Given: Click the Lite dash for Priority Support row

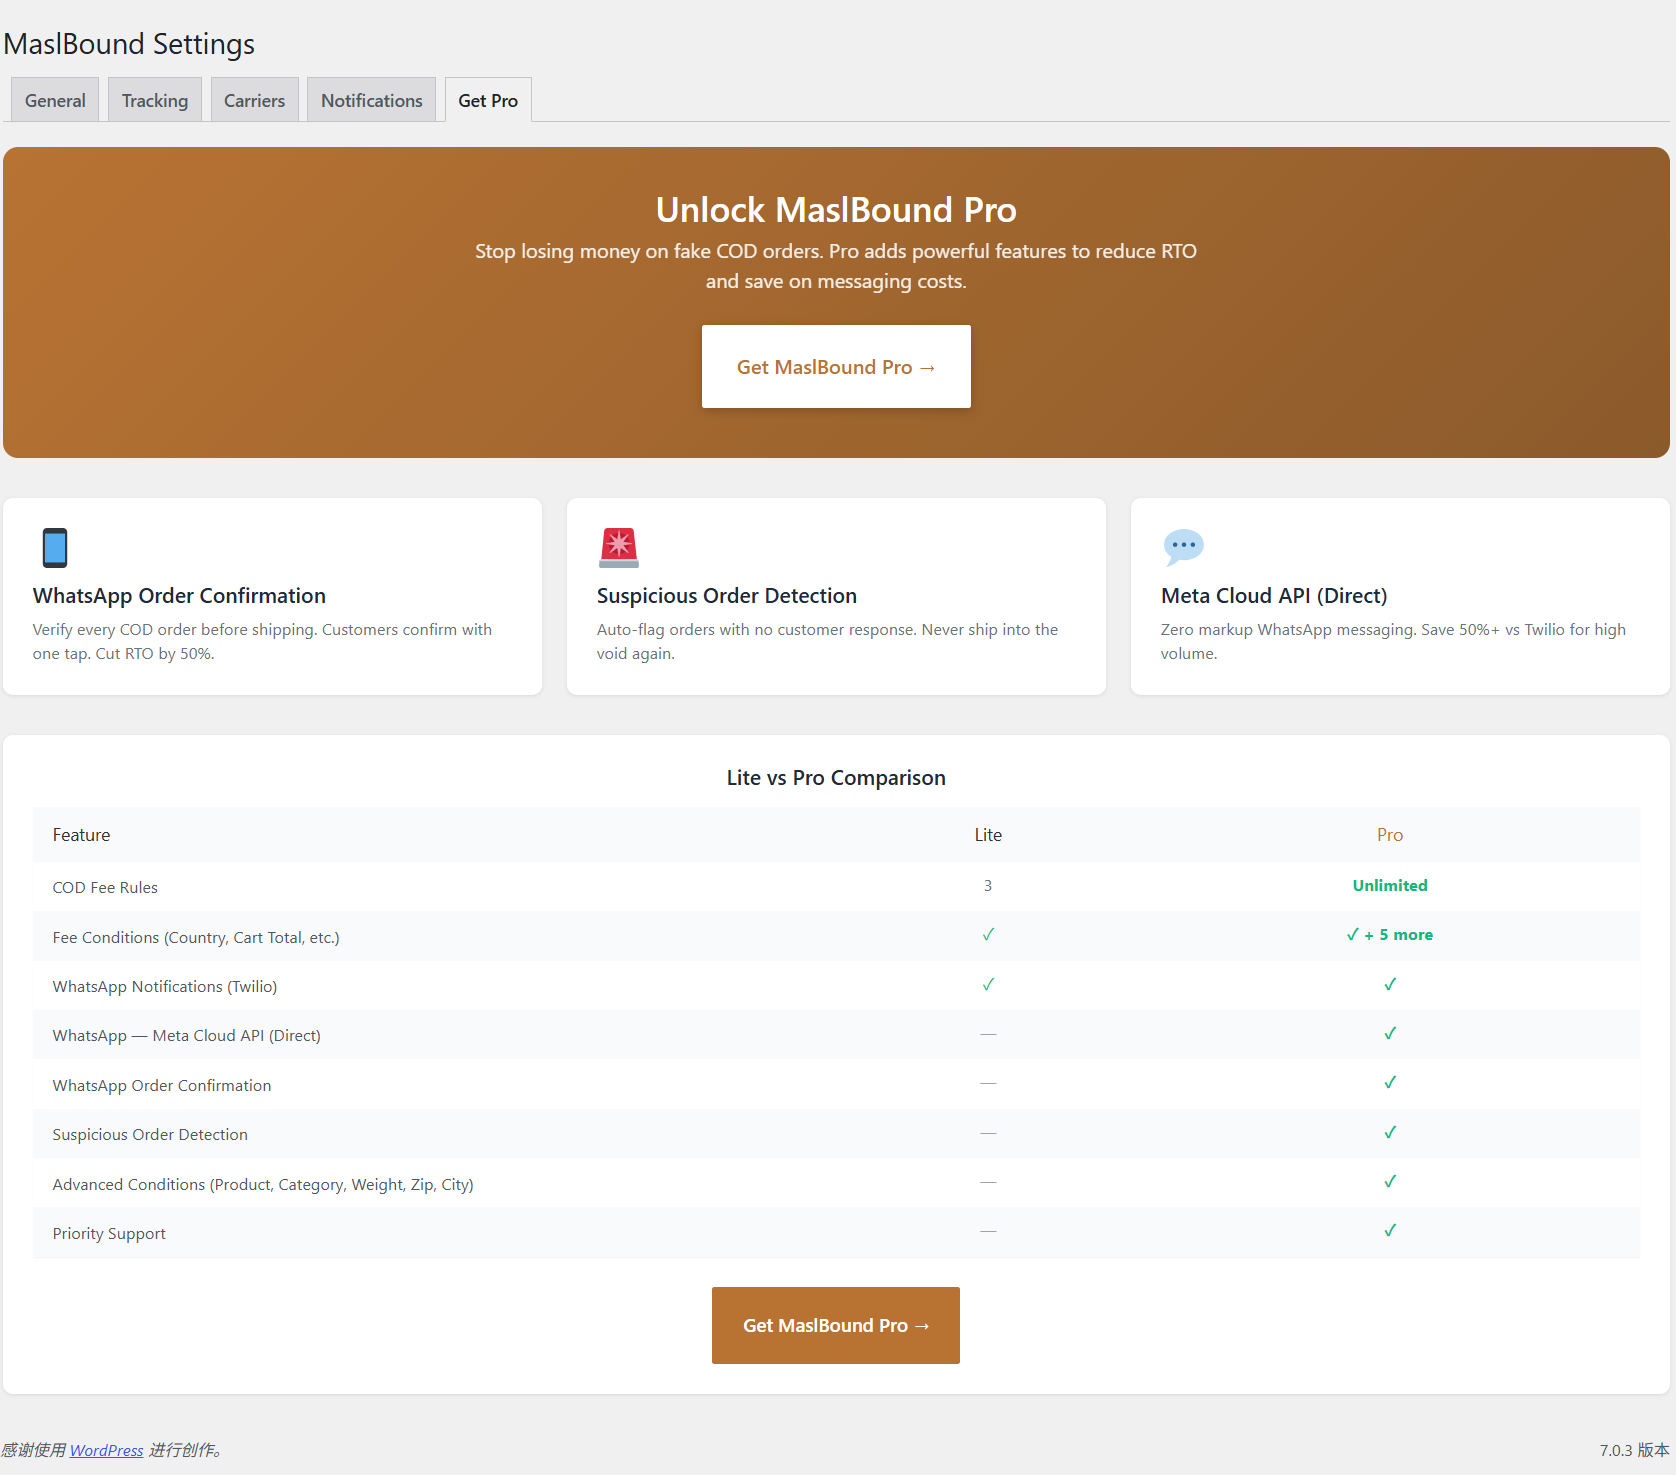Looking at the screenshot, I should 988,1231.
